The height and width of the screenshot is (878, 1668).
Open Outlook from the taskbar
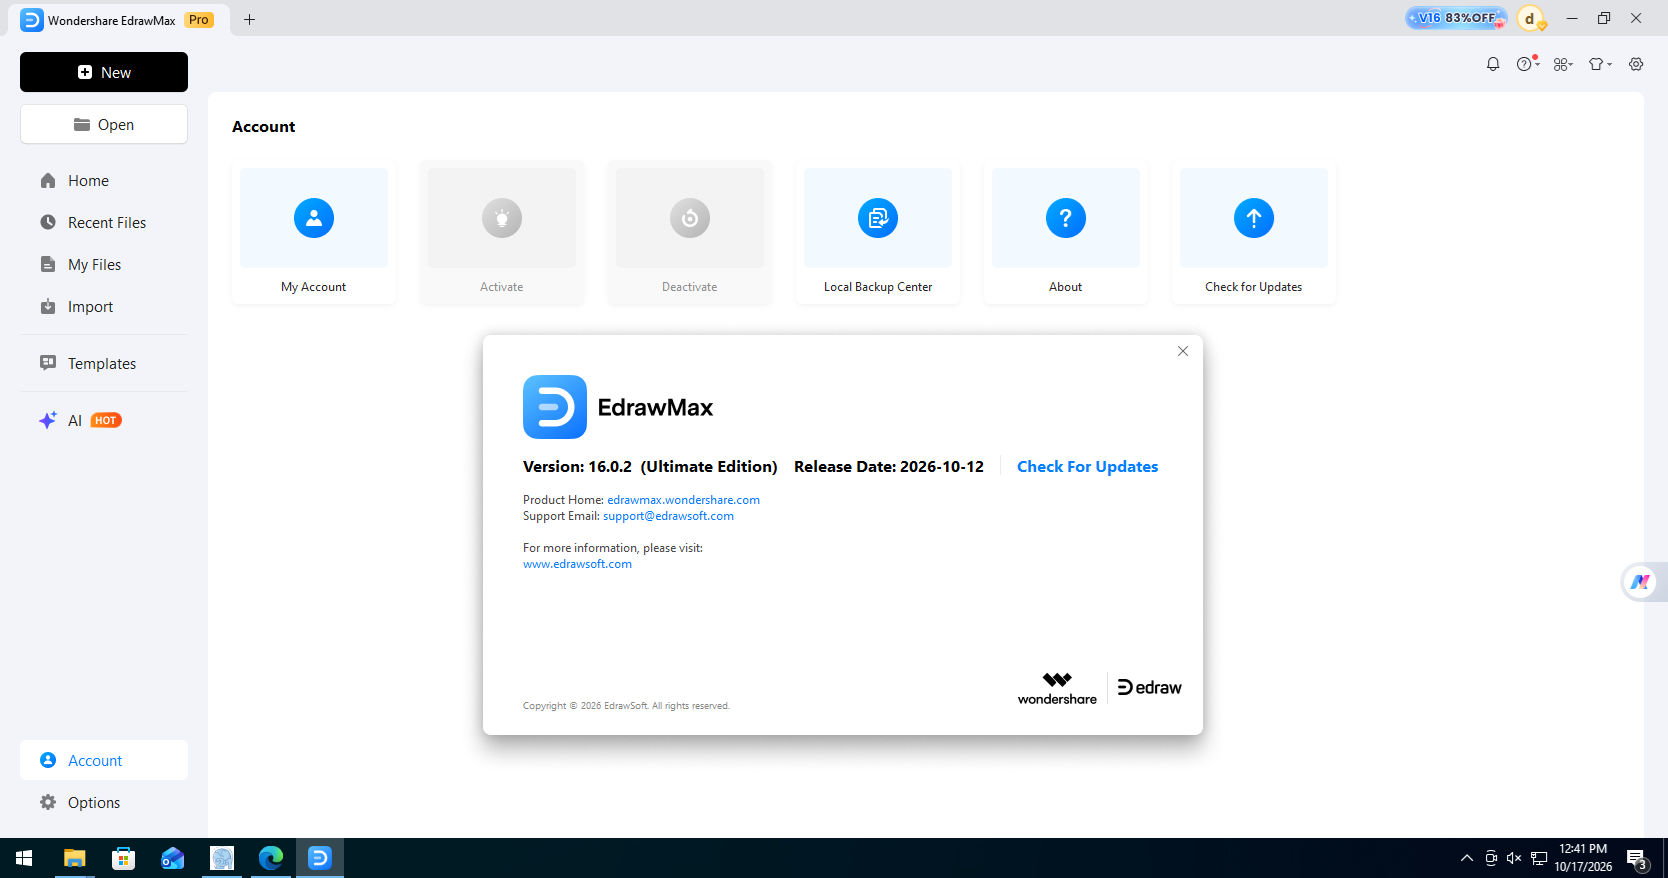(173, 858)
